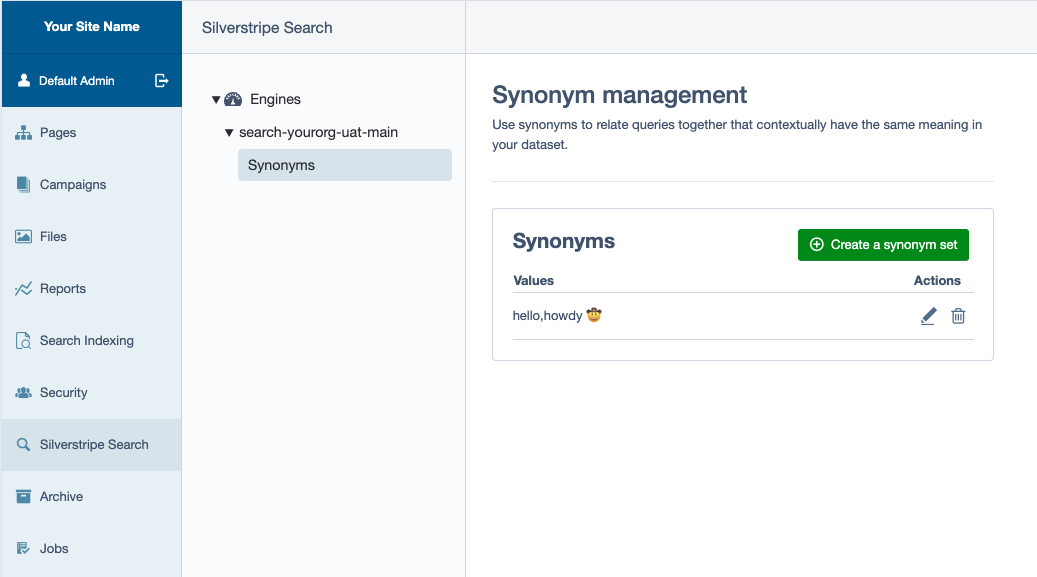Select the Engines tree label
This screenshot has height=577, width=1037.
tap(275, 99)
